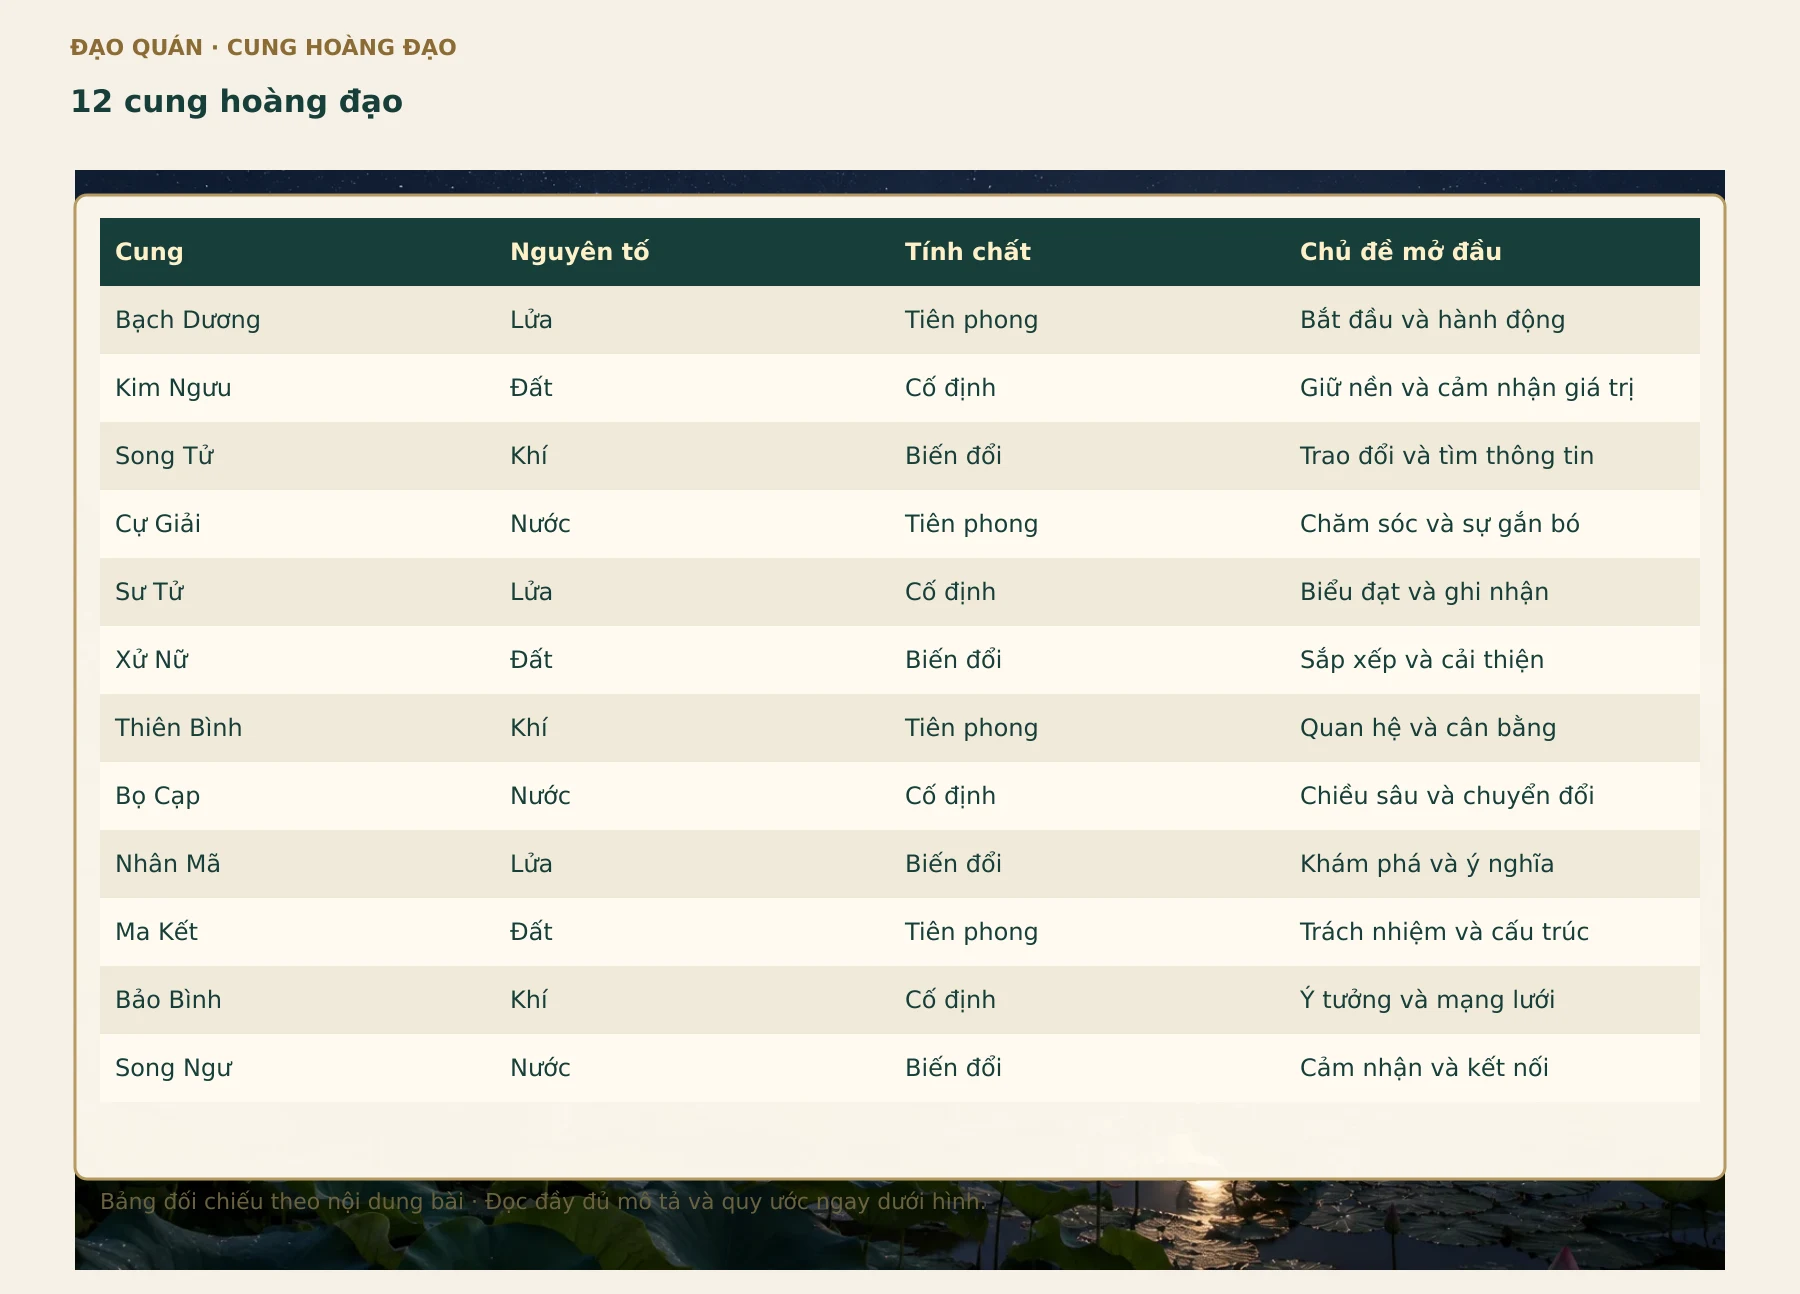Click the 'Cung' column header
Viewport: 1800px width, 1294px height.
point(297,252)
